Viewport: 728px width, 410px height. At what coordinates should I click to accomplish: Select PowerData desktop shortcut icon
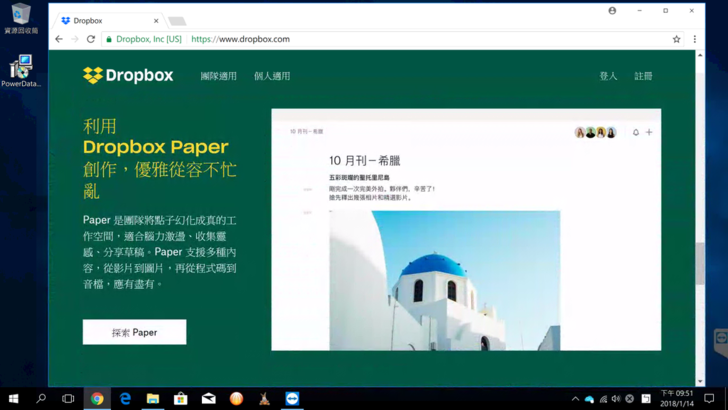(21, 71)
